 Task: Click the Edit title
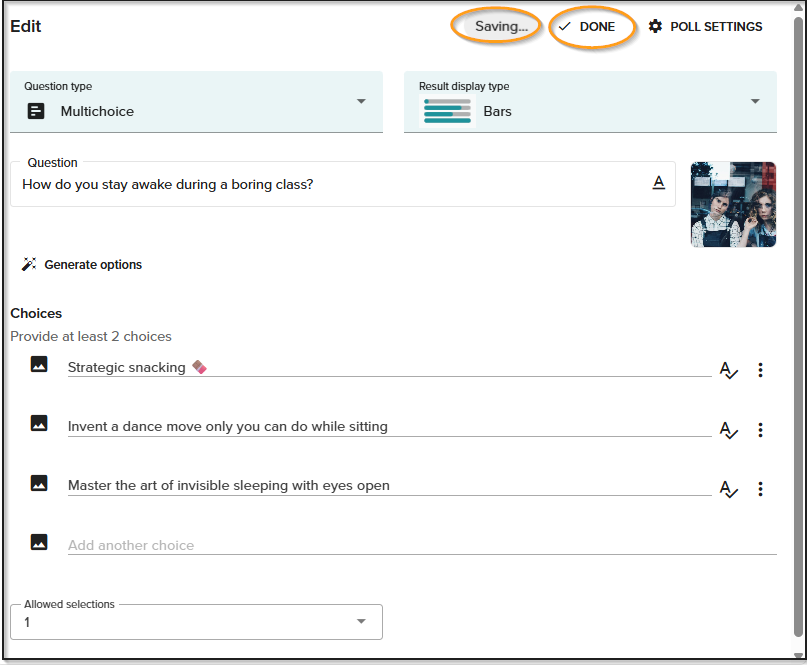click(26, 26)
